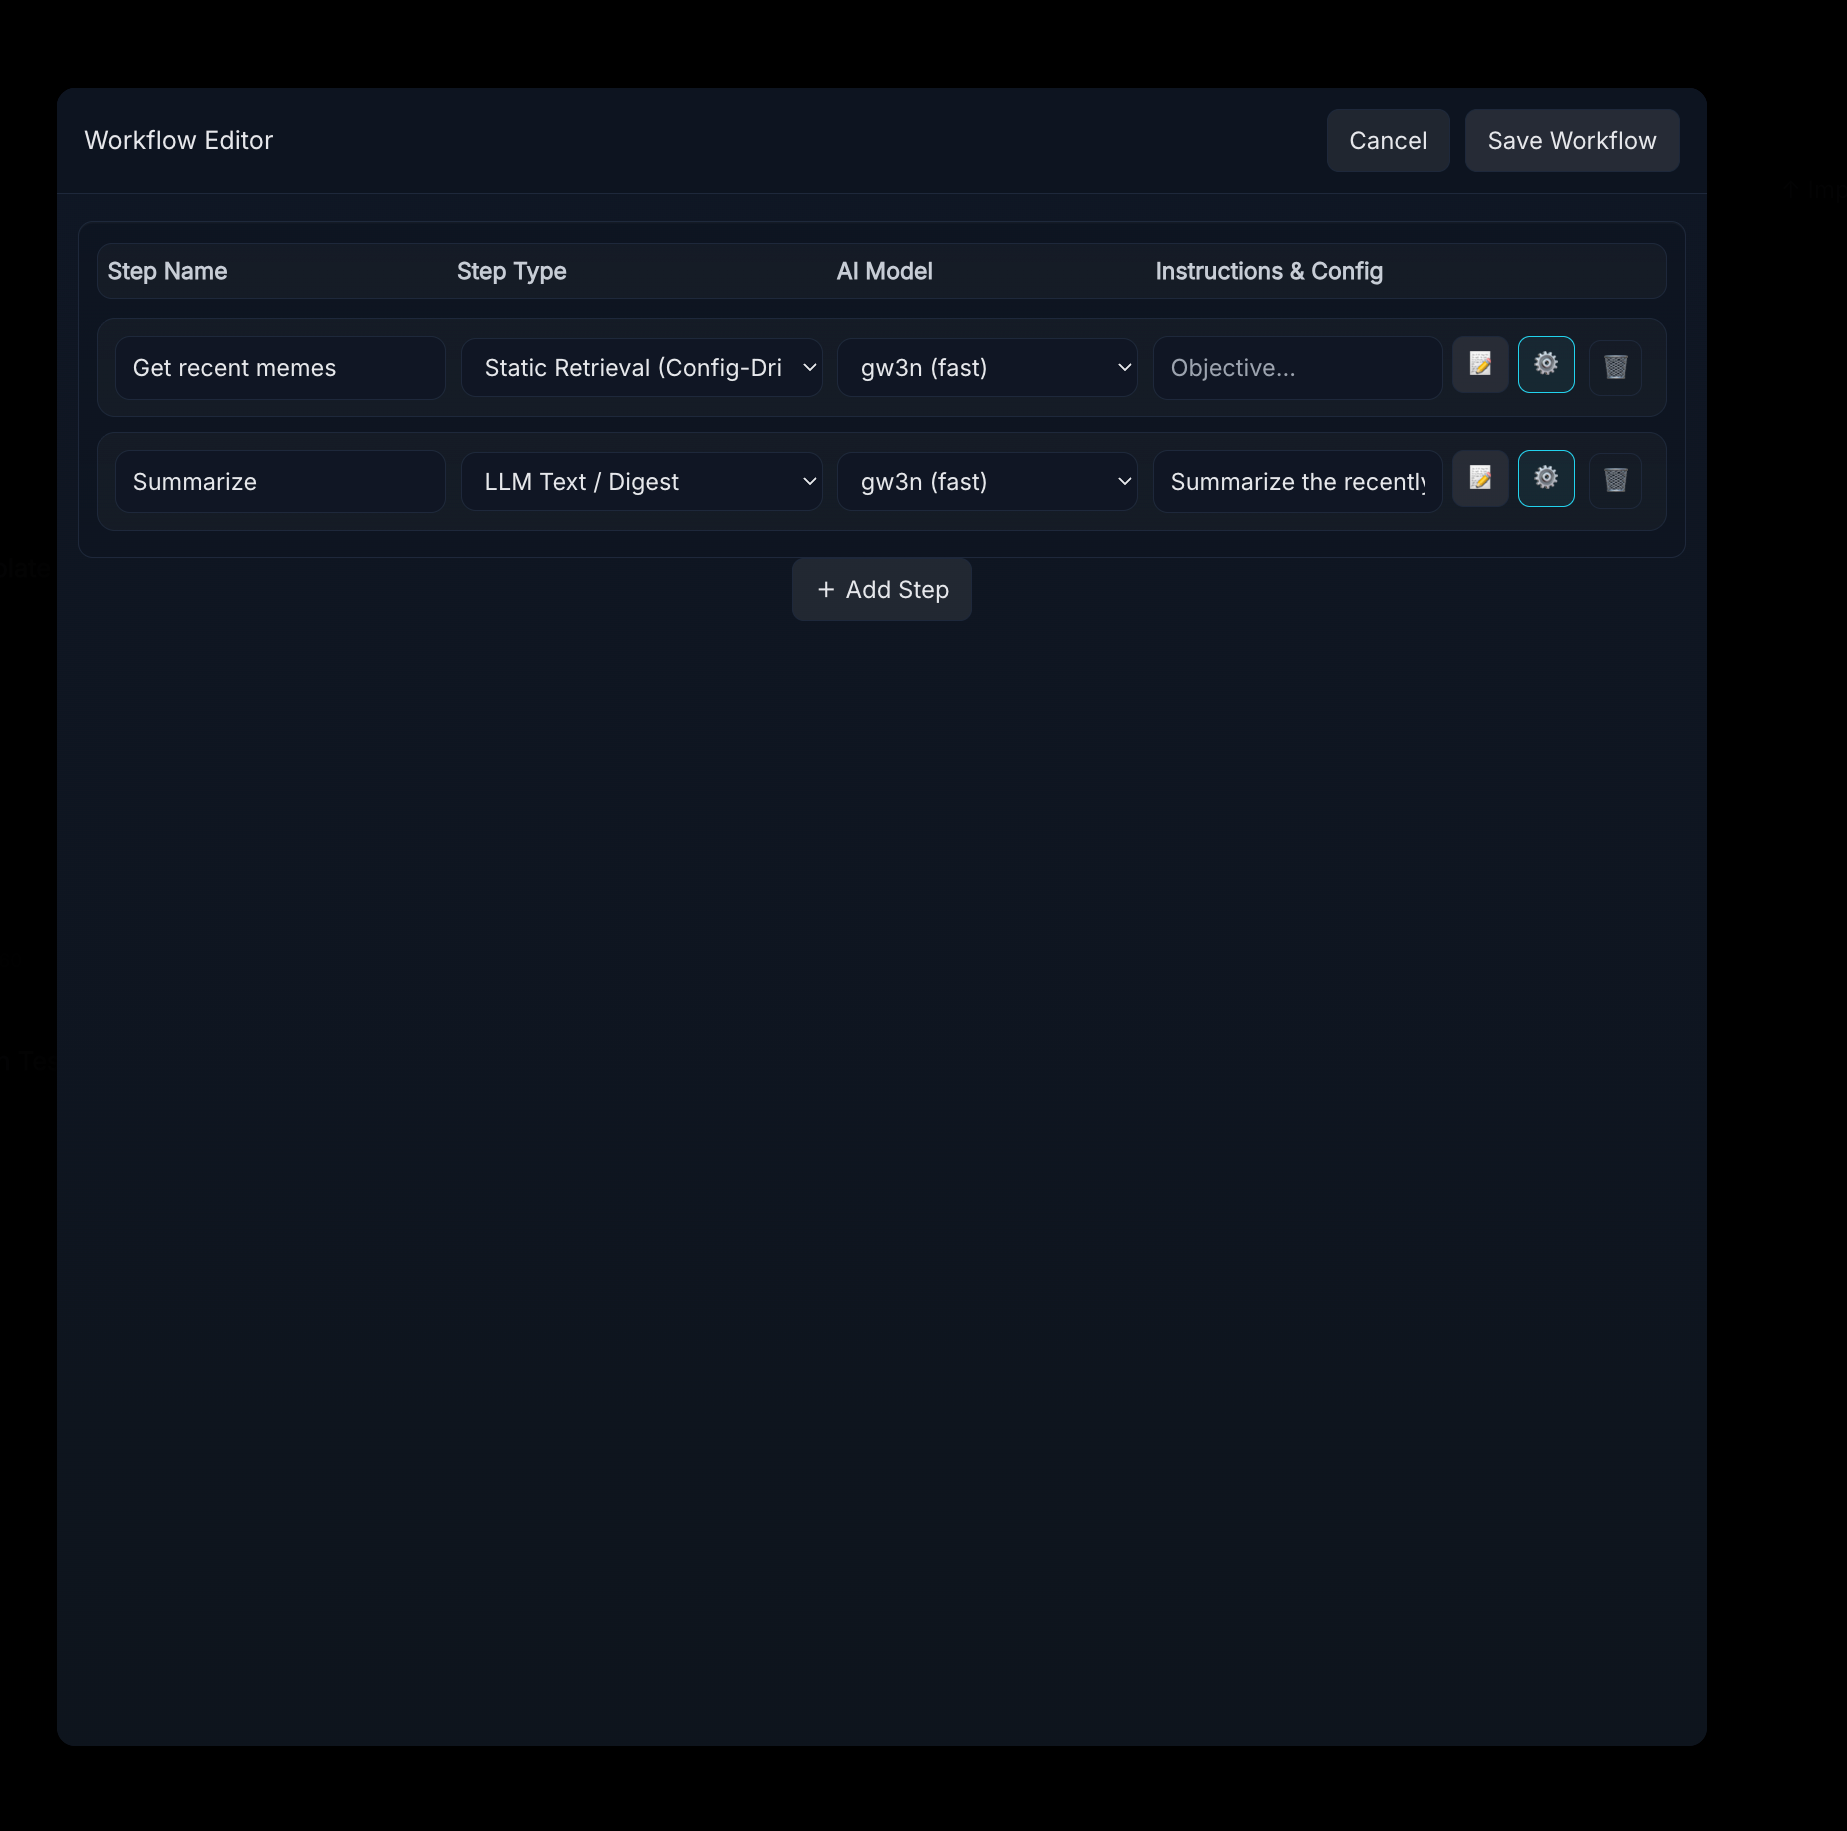Expand the Static Retrieval step type dropdown
Image resolution: width=1847 pixels, height=1831 pixels.
coord(641,368)
